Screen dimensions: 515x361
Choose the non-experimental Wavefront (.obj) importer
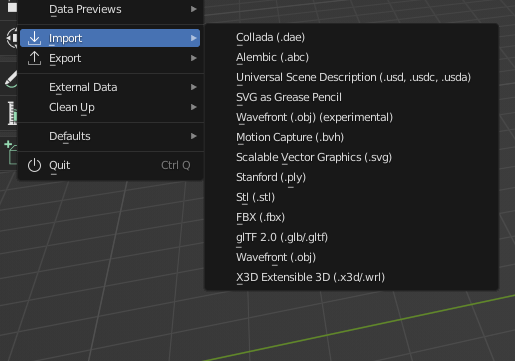point(352,257)
